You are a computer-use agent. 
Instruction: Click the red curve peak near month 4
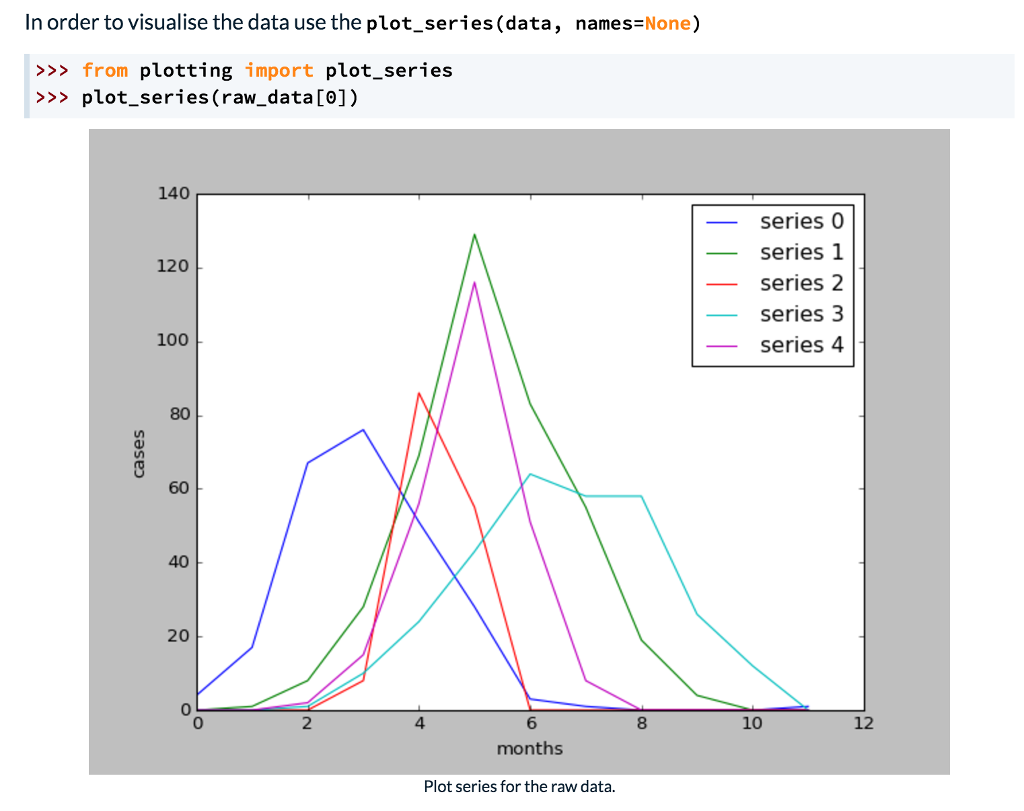tap(420, 393)
